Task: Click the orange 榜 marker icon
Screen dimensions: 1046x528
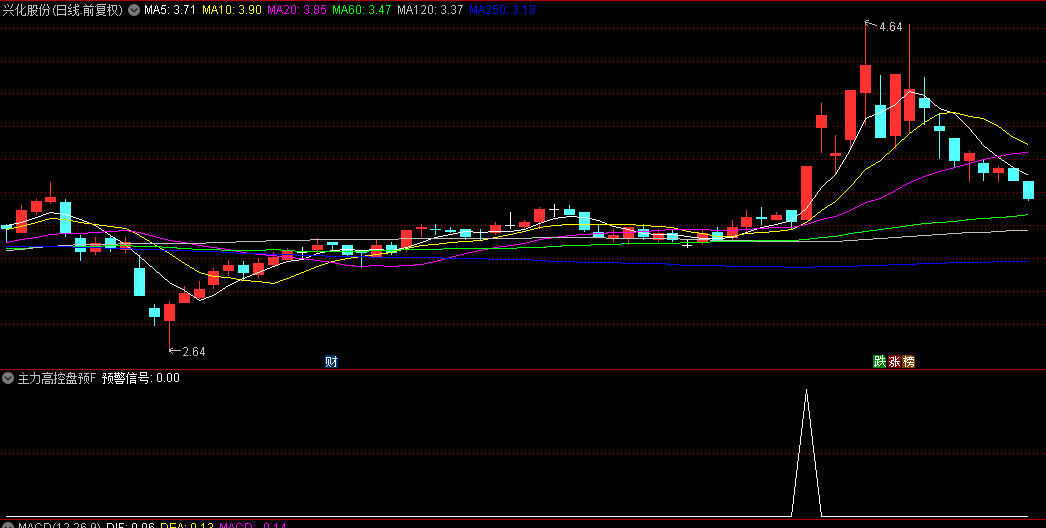Action: (908, 362)
